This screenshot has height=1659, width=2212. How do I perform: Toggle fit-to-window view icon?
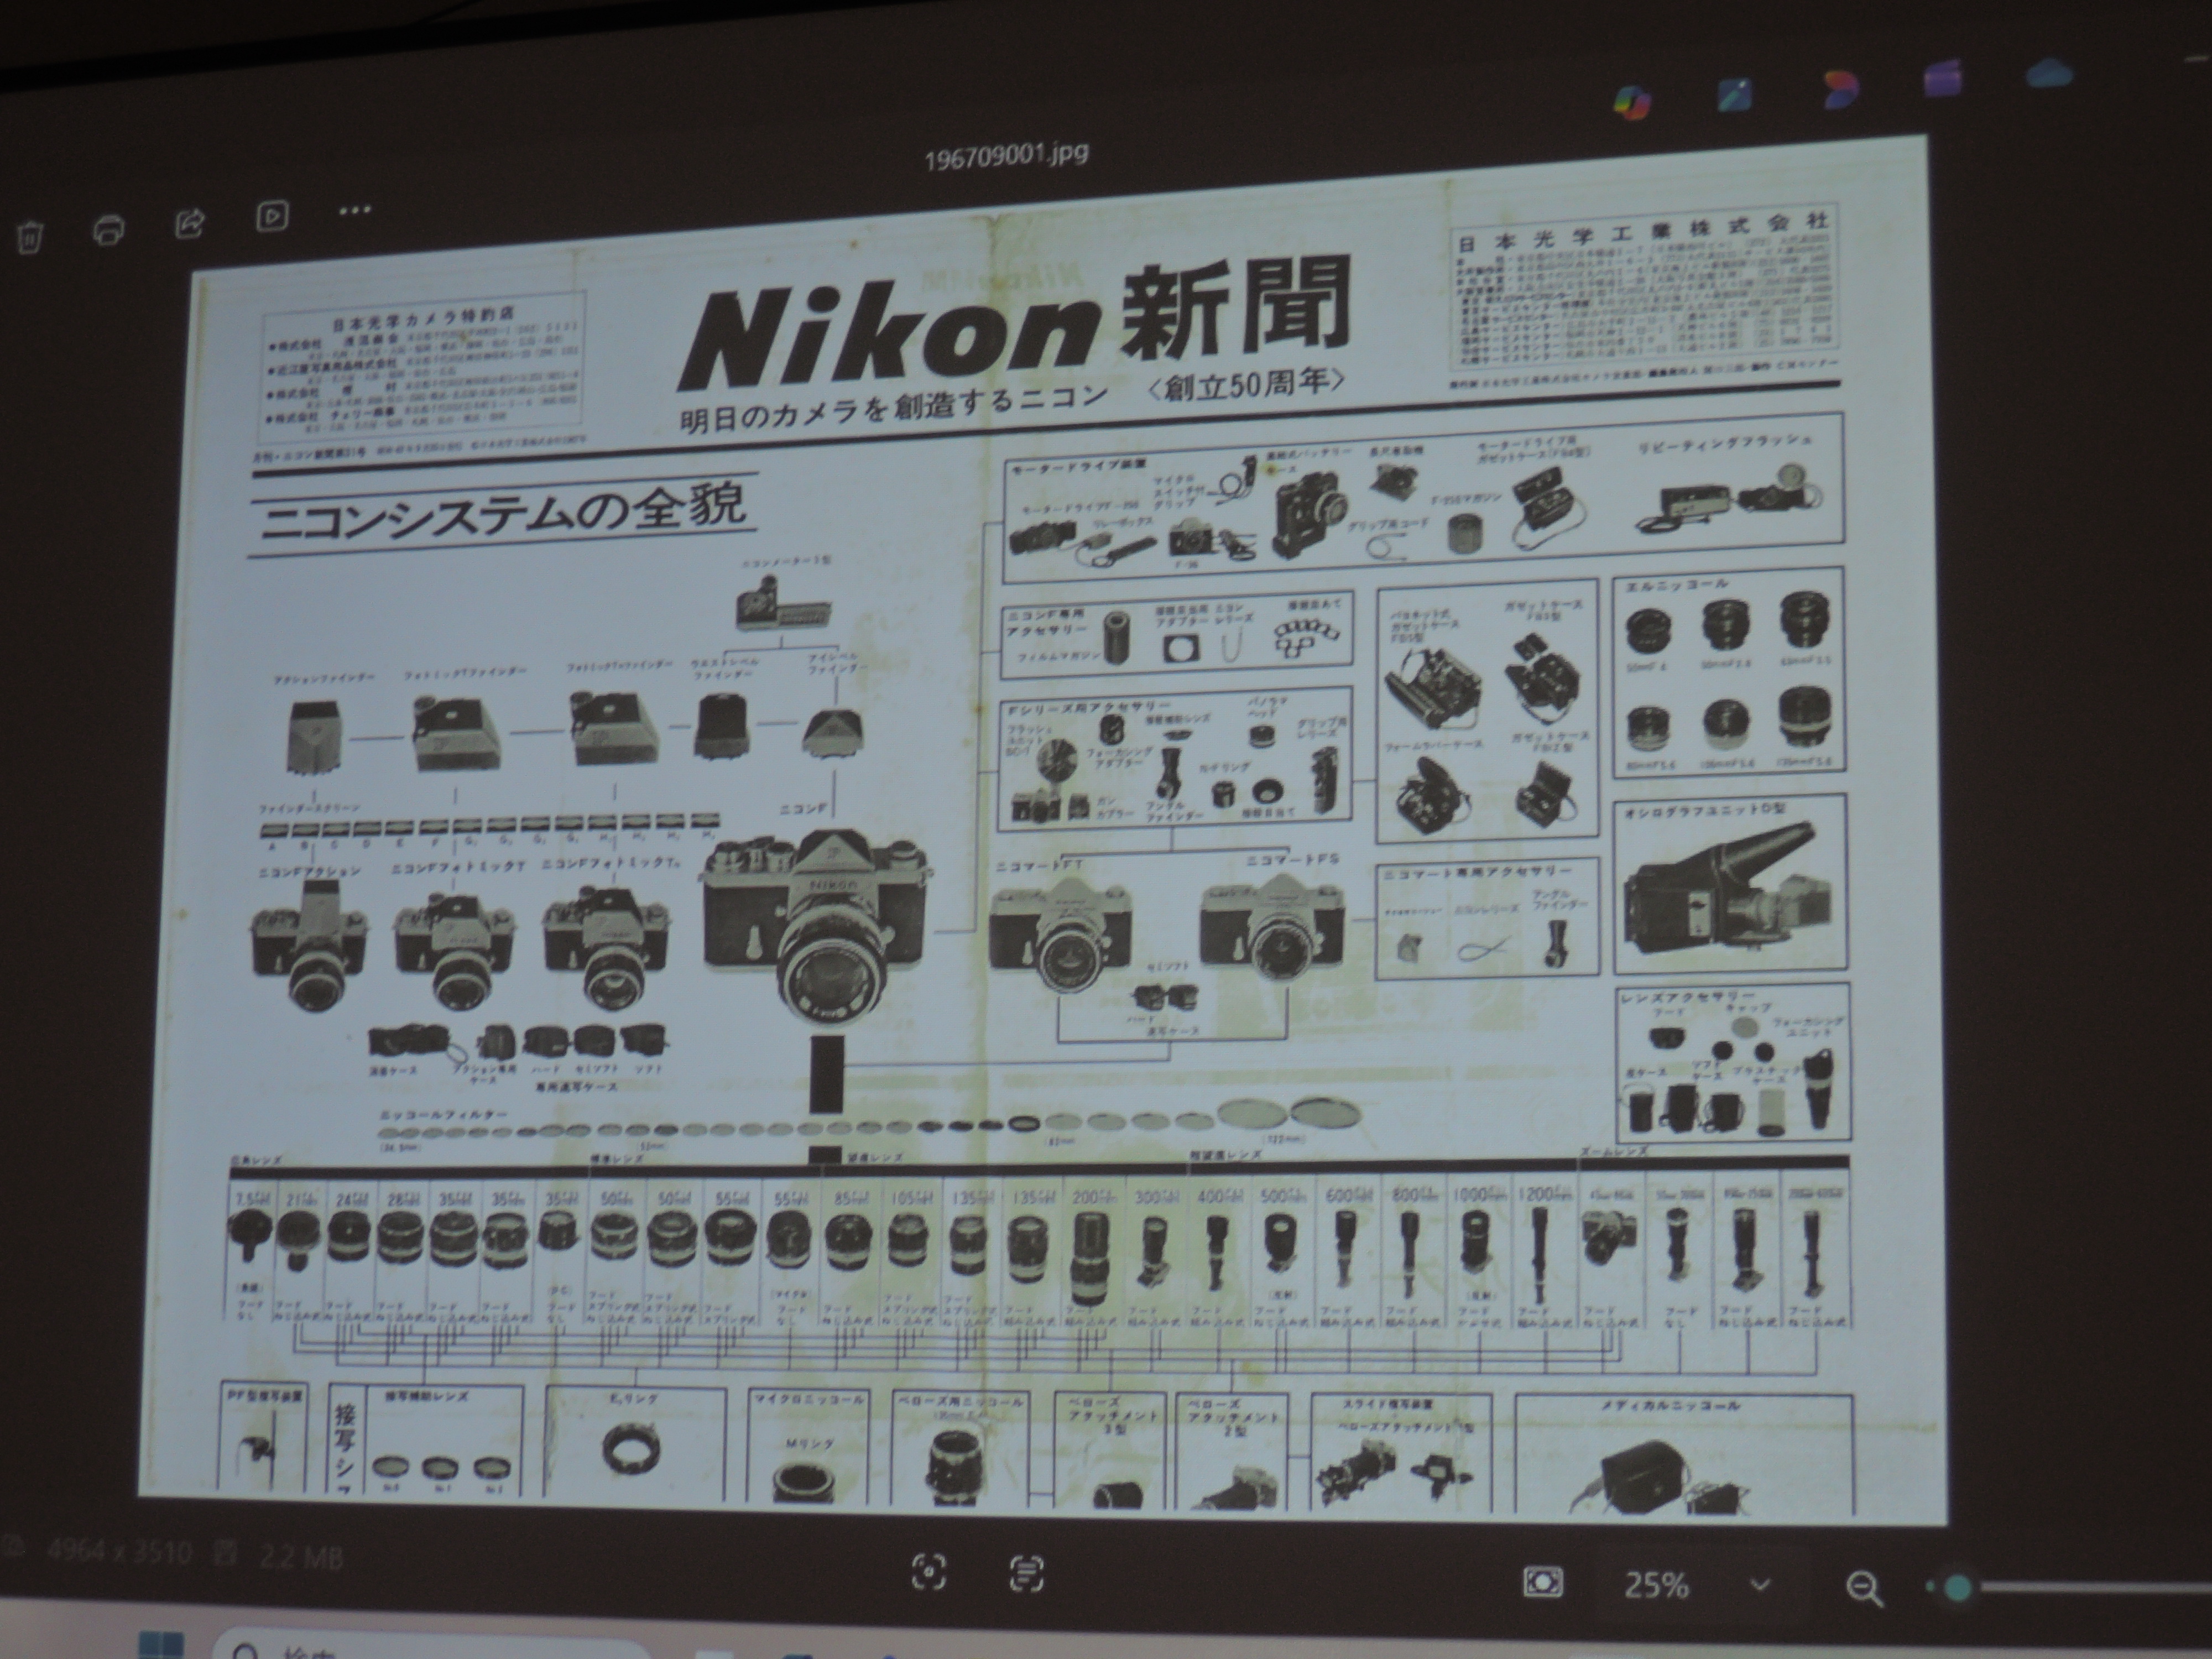point(1543,1582)
